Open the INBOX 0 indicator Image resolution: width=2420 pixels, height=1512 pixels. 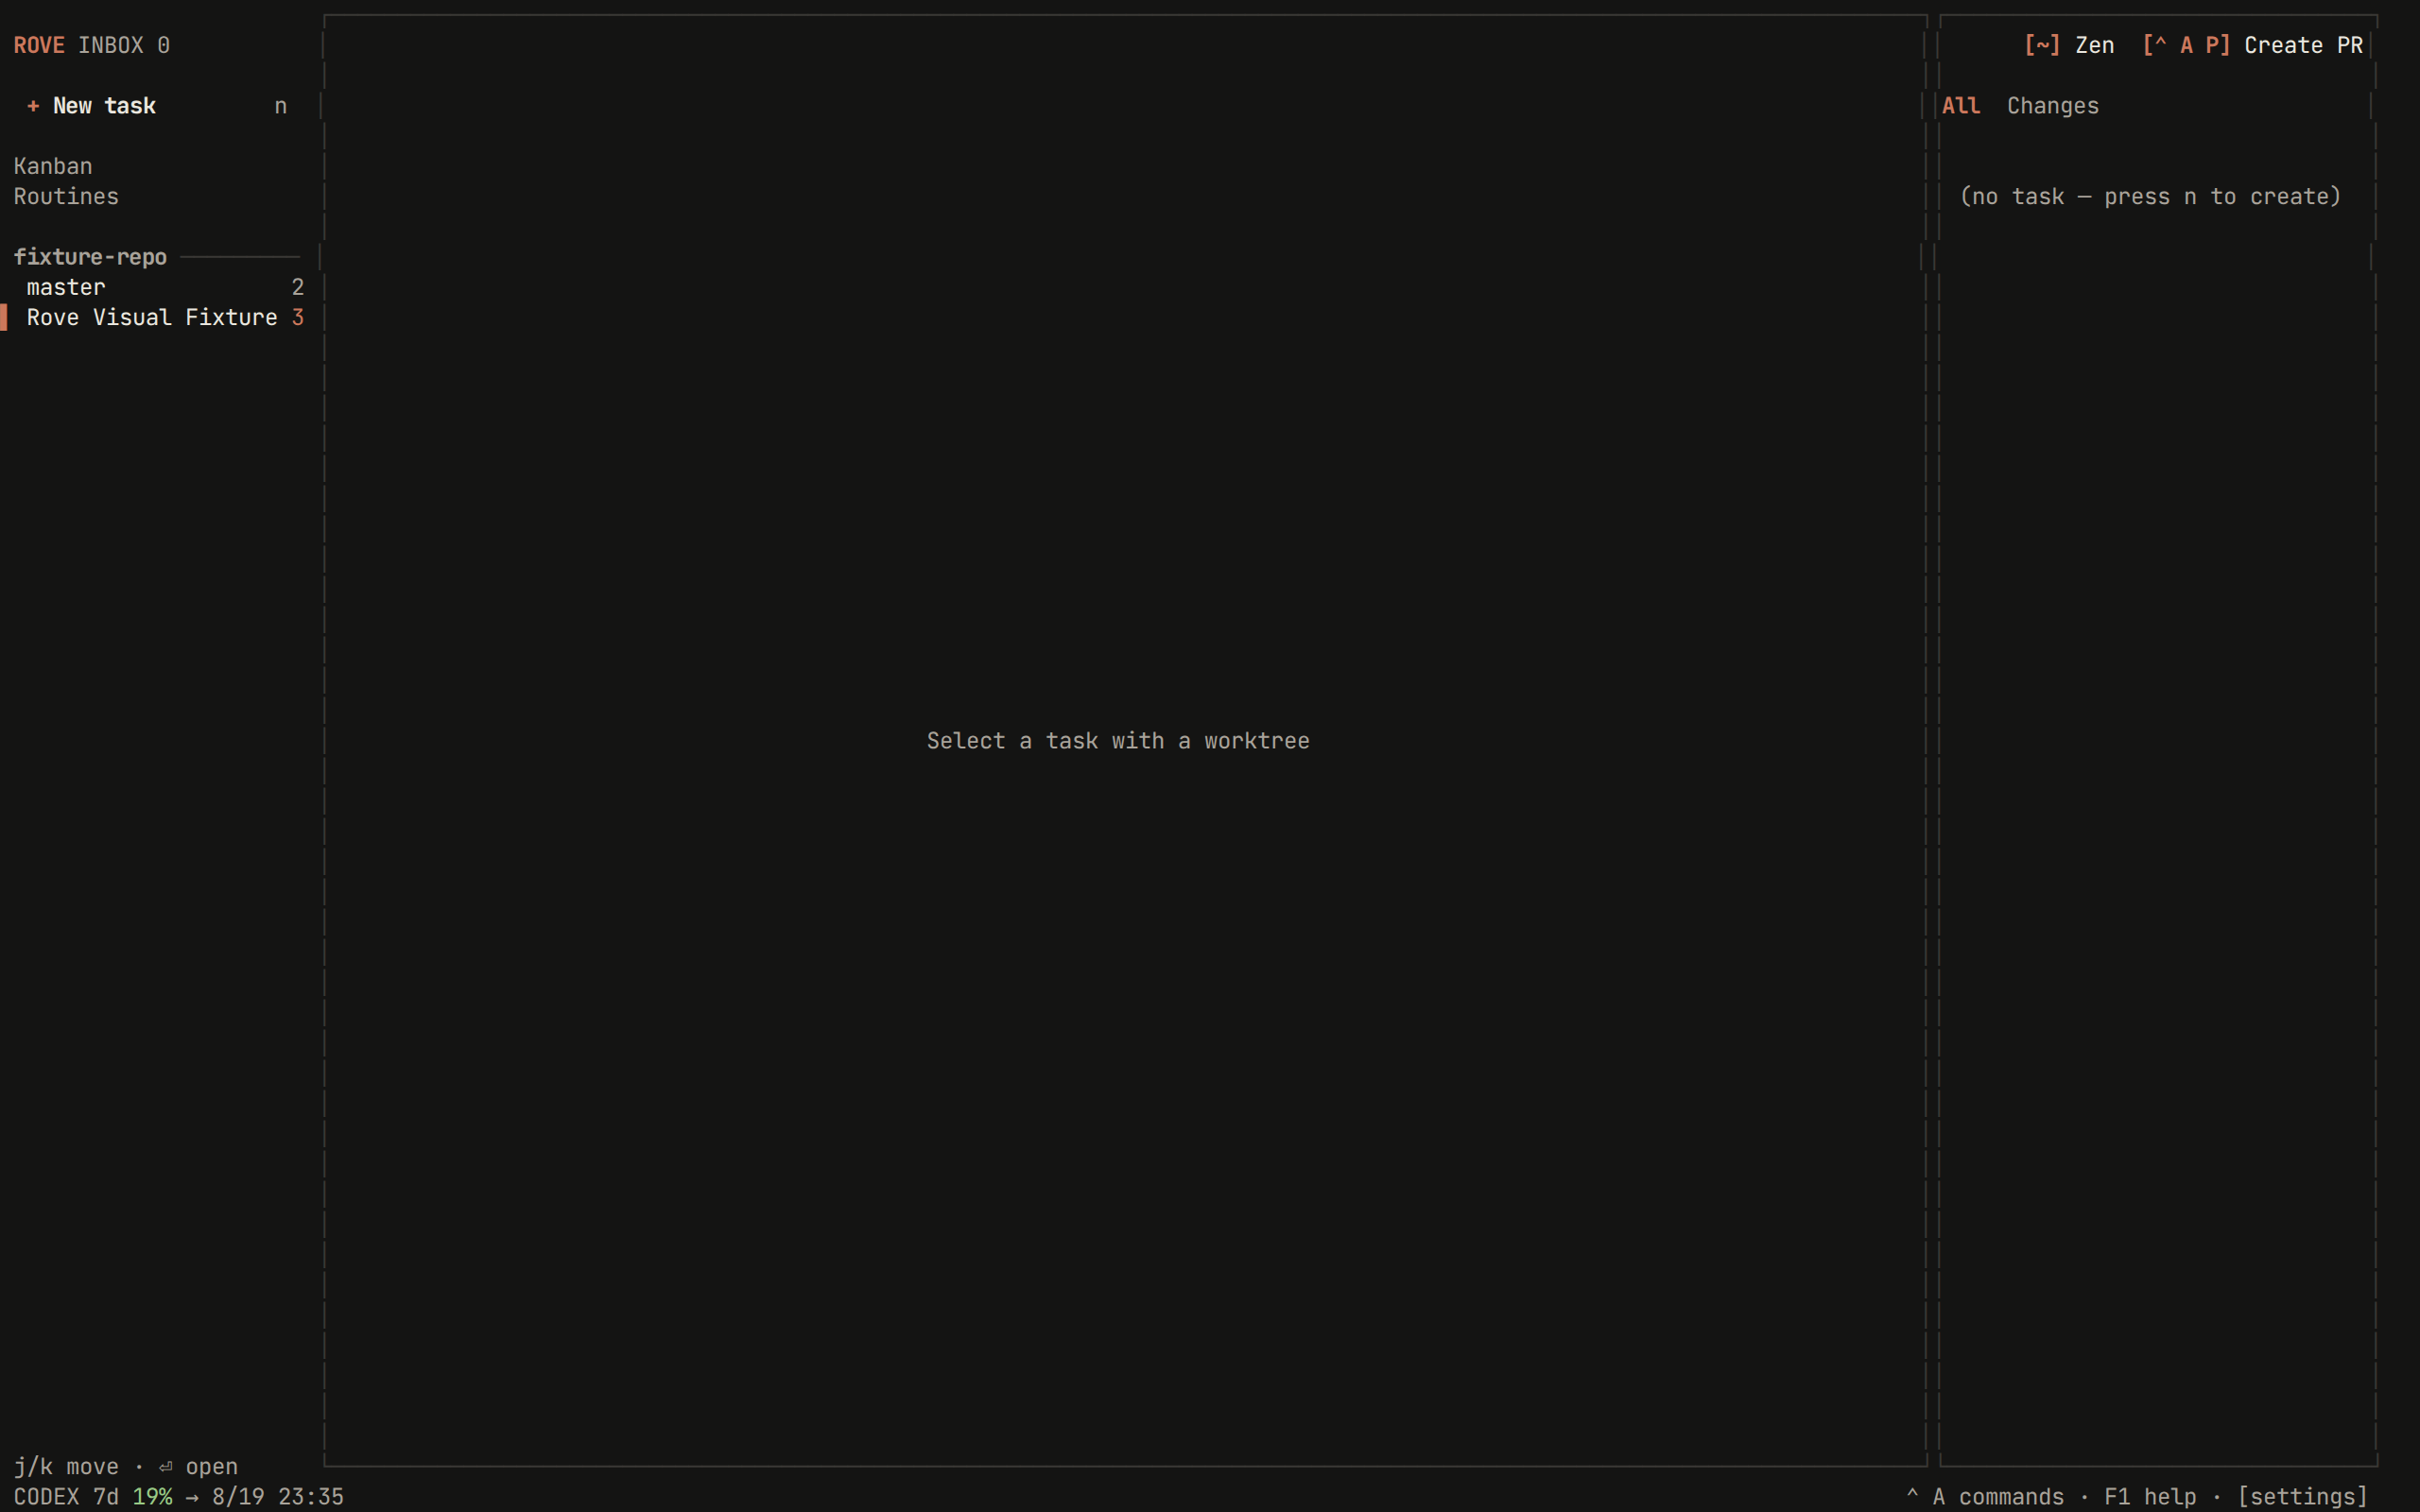[124, 45]
